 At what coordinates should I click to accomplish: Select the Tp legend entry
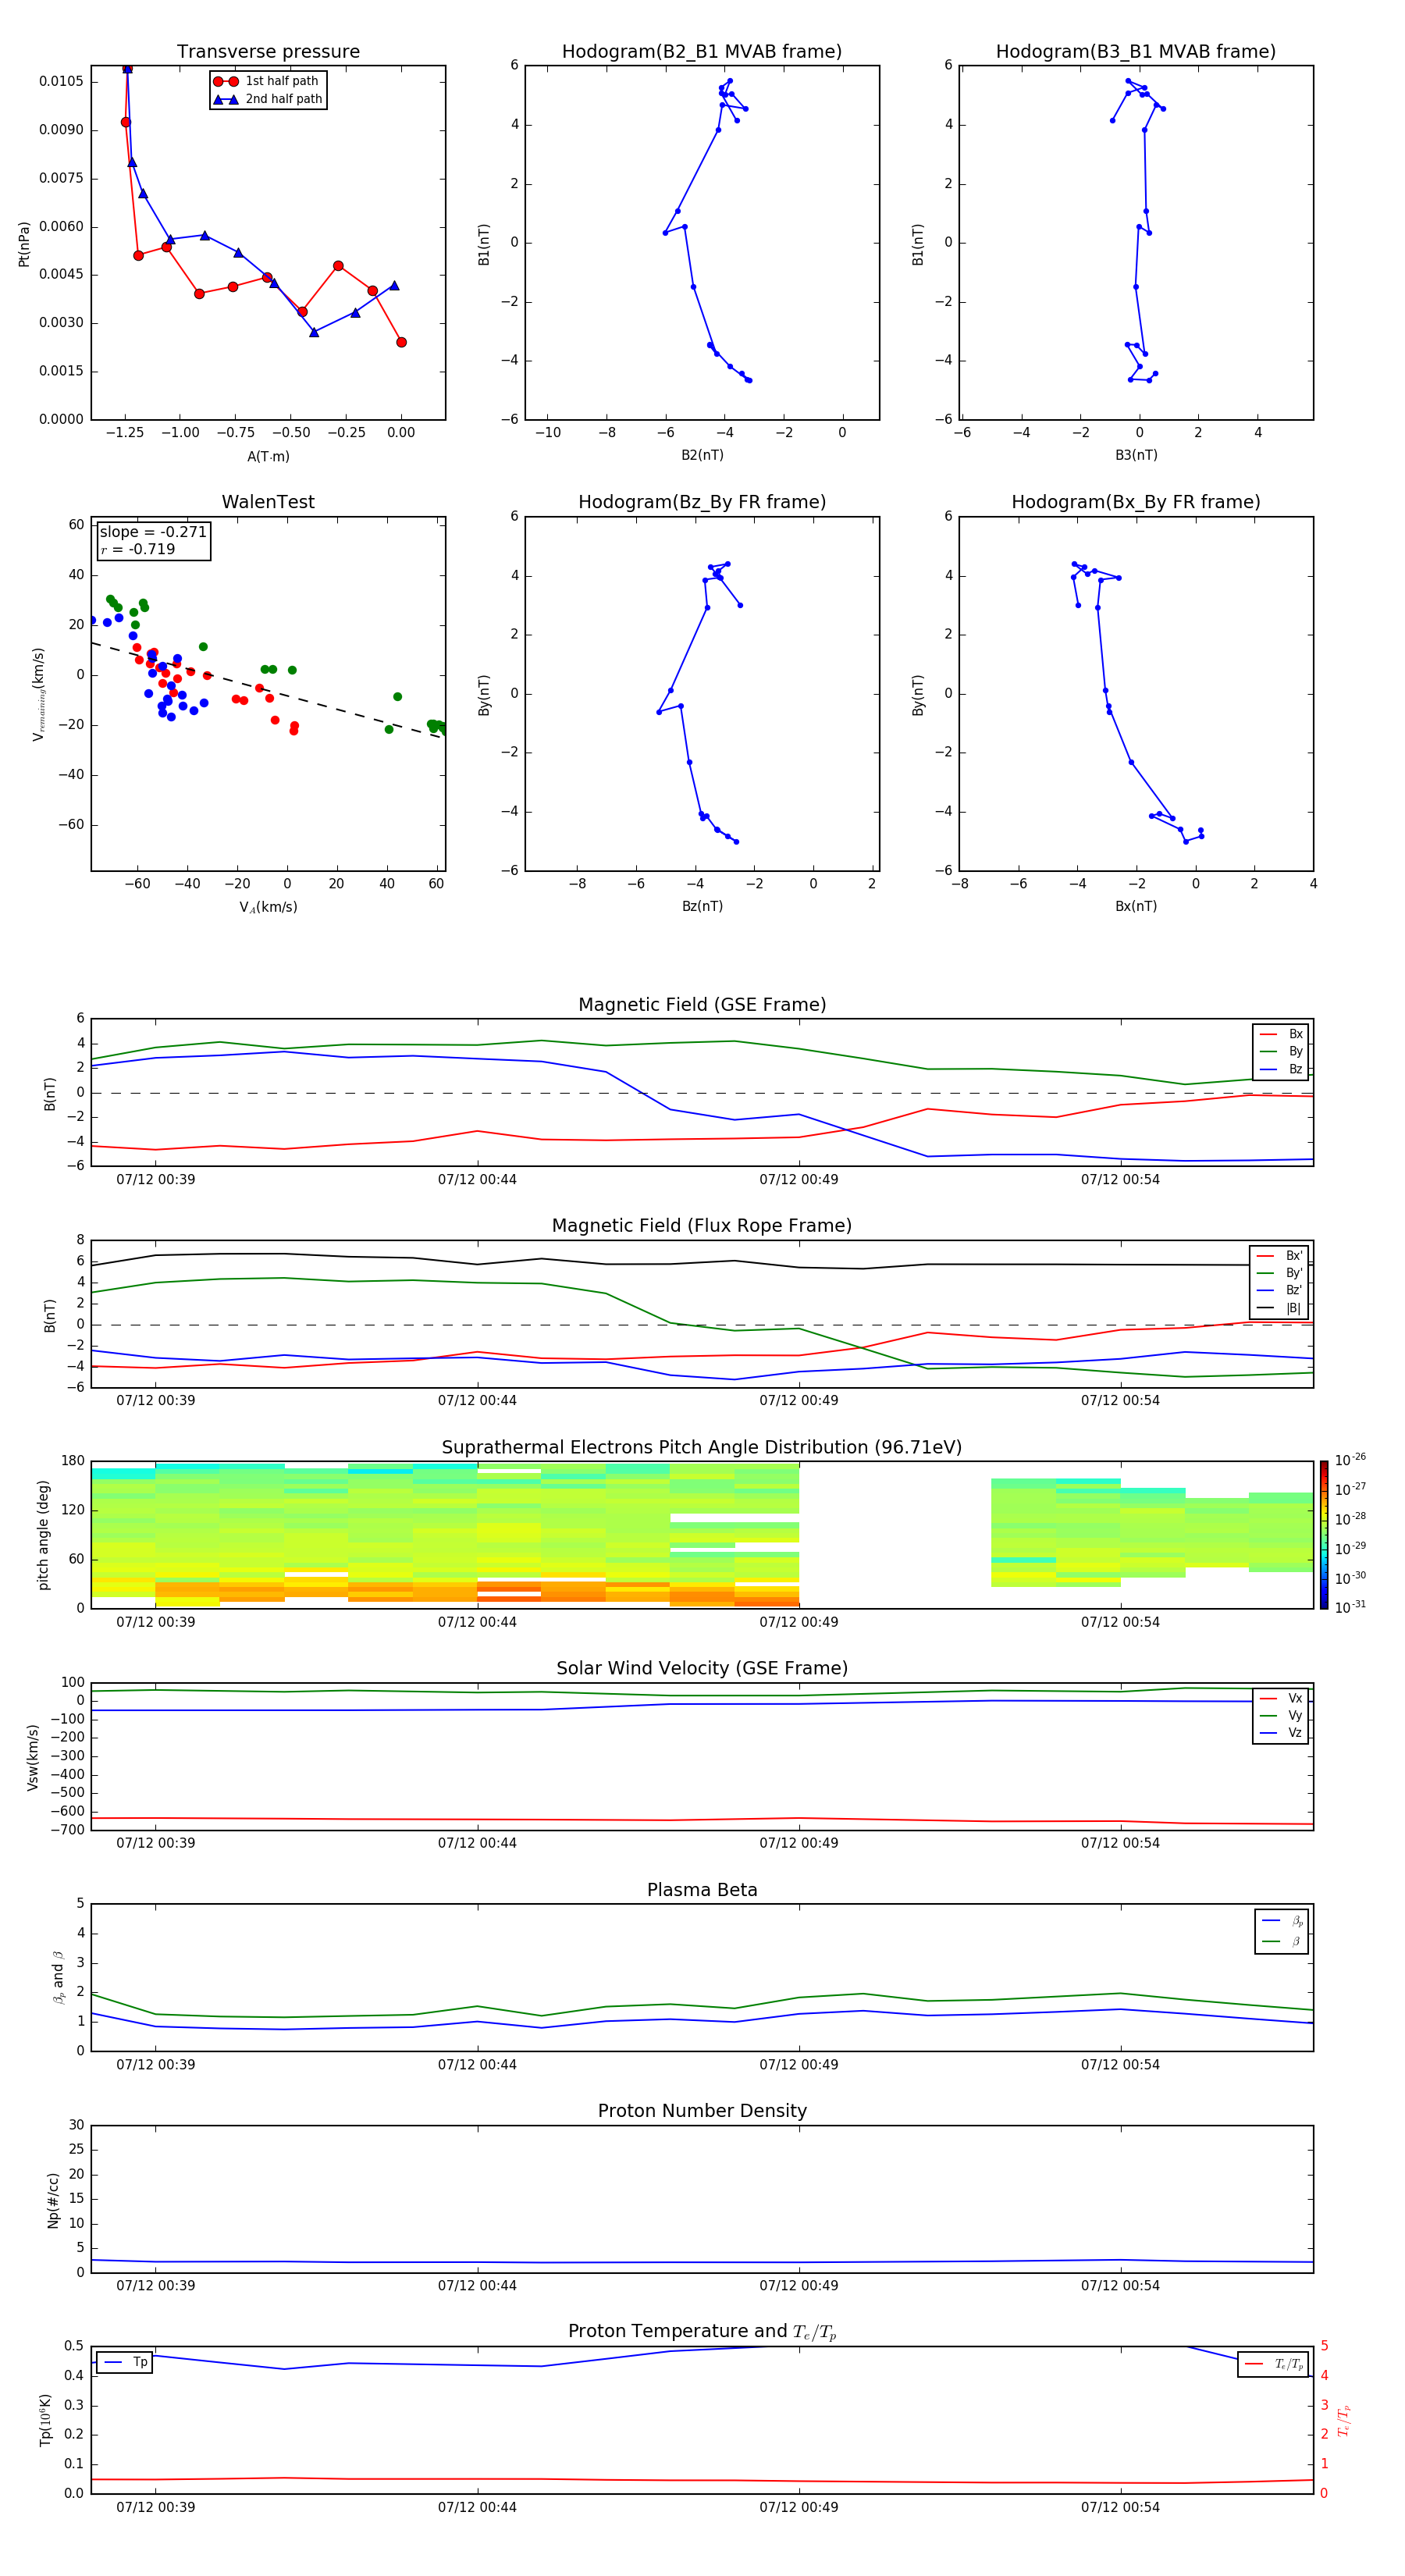[x=124, y=2362]
